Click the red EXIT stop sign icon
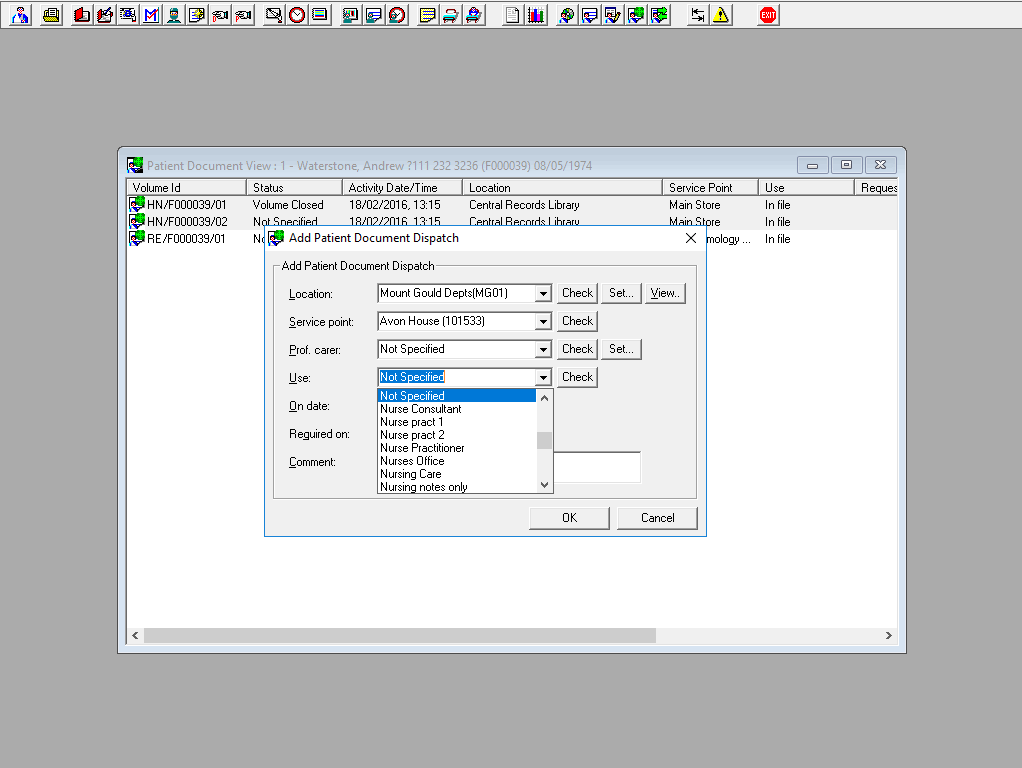 tap(768, 15)
